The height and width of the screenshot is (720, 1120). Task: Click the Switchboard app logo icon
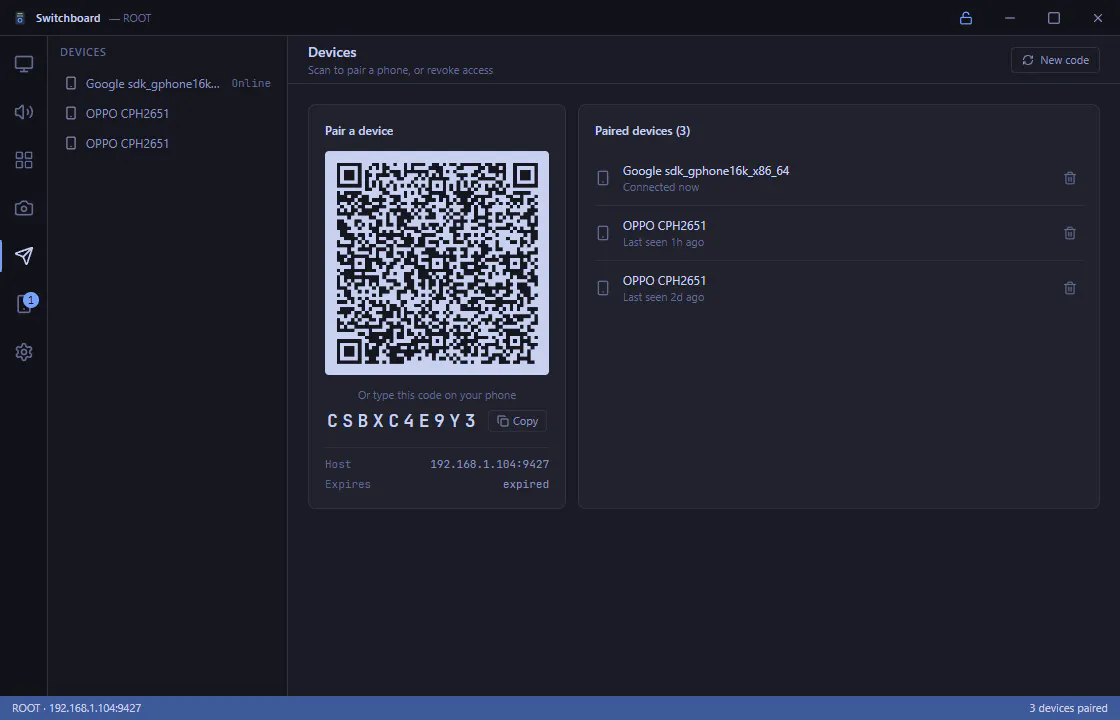tap(20, 18)
